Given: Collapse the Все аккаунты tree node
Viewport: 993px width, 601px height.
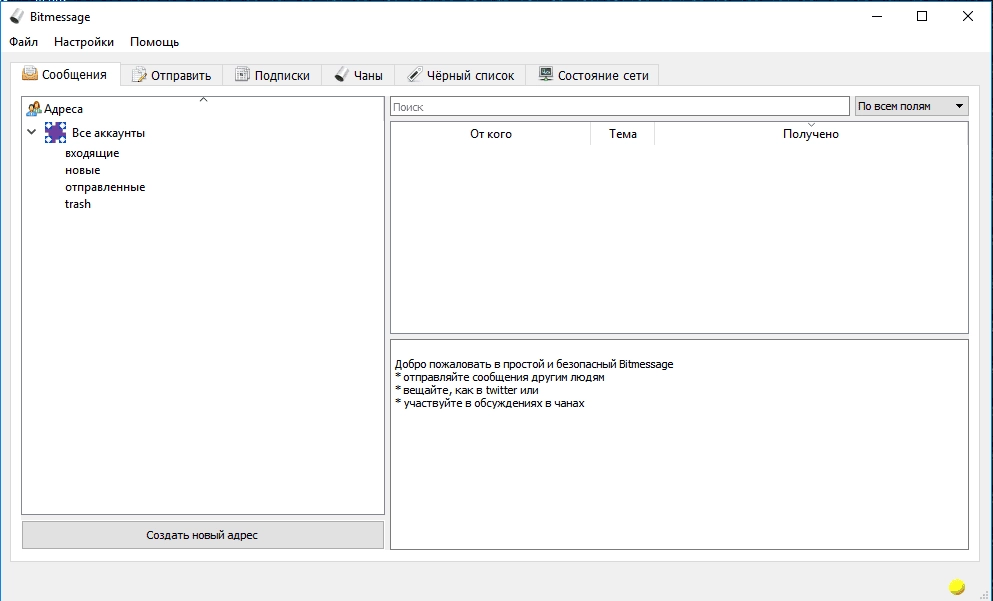Looking at the screenshot, I should pos(32,132).
